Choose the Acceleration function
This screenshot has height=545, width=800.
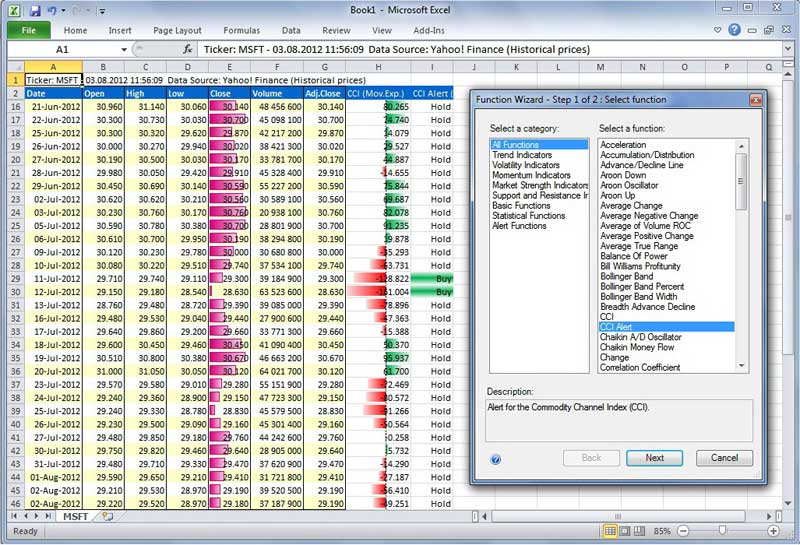point(623,144)
